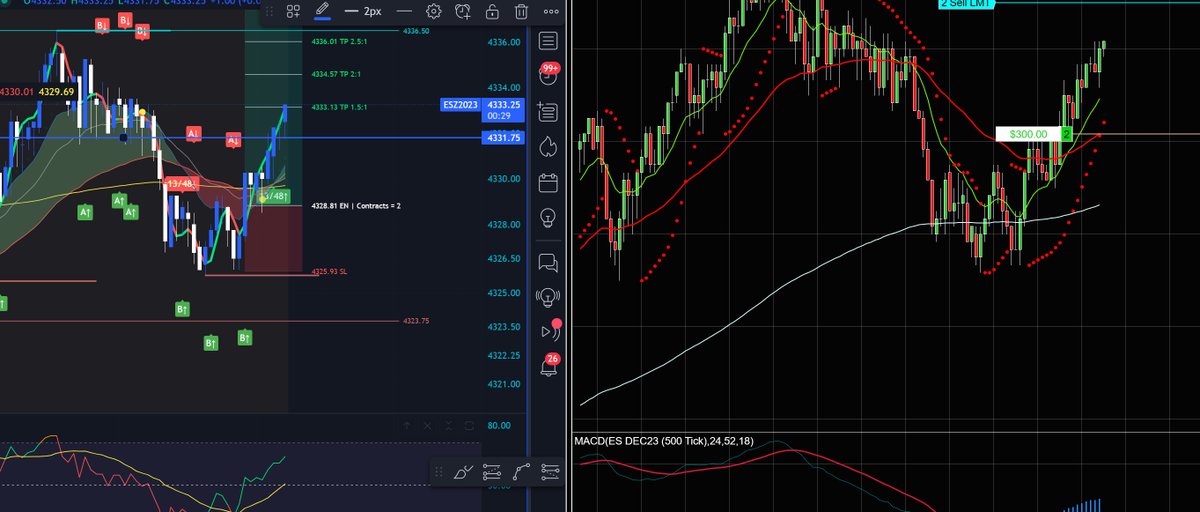Click the ESZ2023 symbol price label
1200x512 pixels.
[x=460, y=104]
